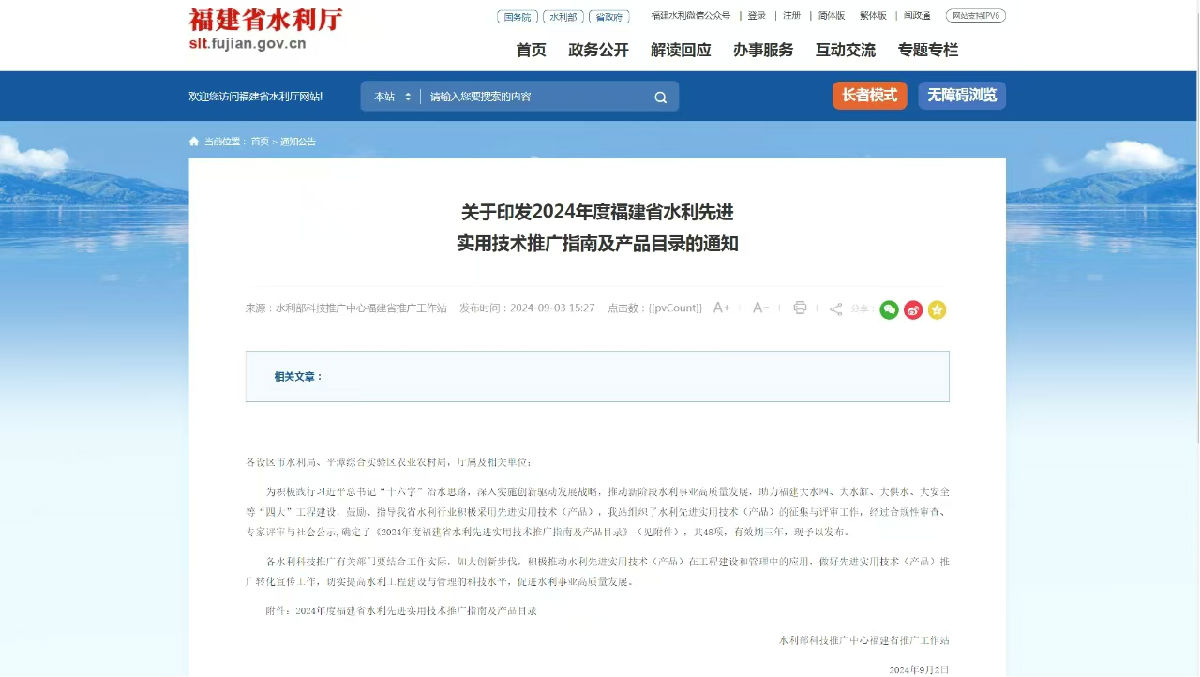Select 互动交流 in main navigation
This screenshot has height=677, width=1200.
[x=845, y=50]
